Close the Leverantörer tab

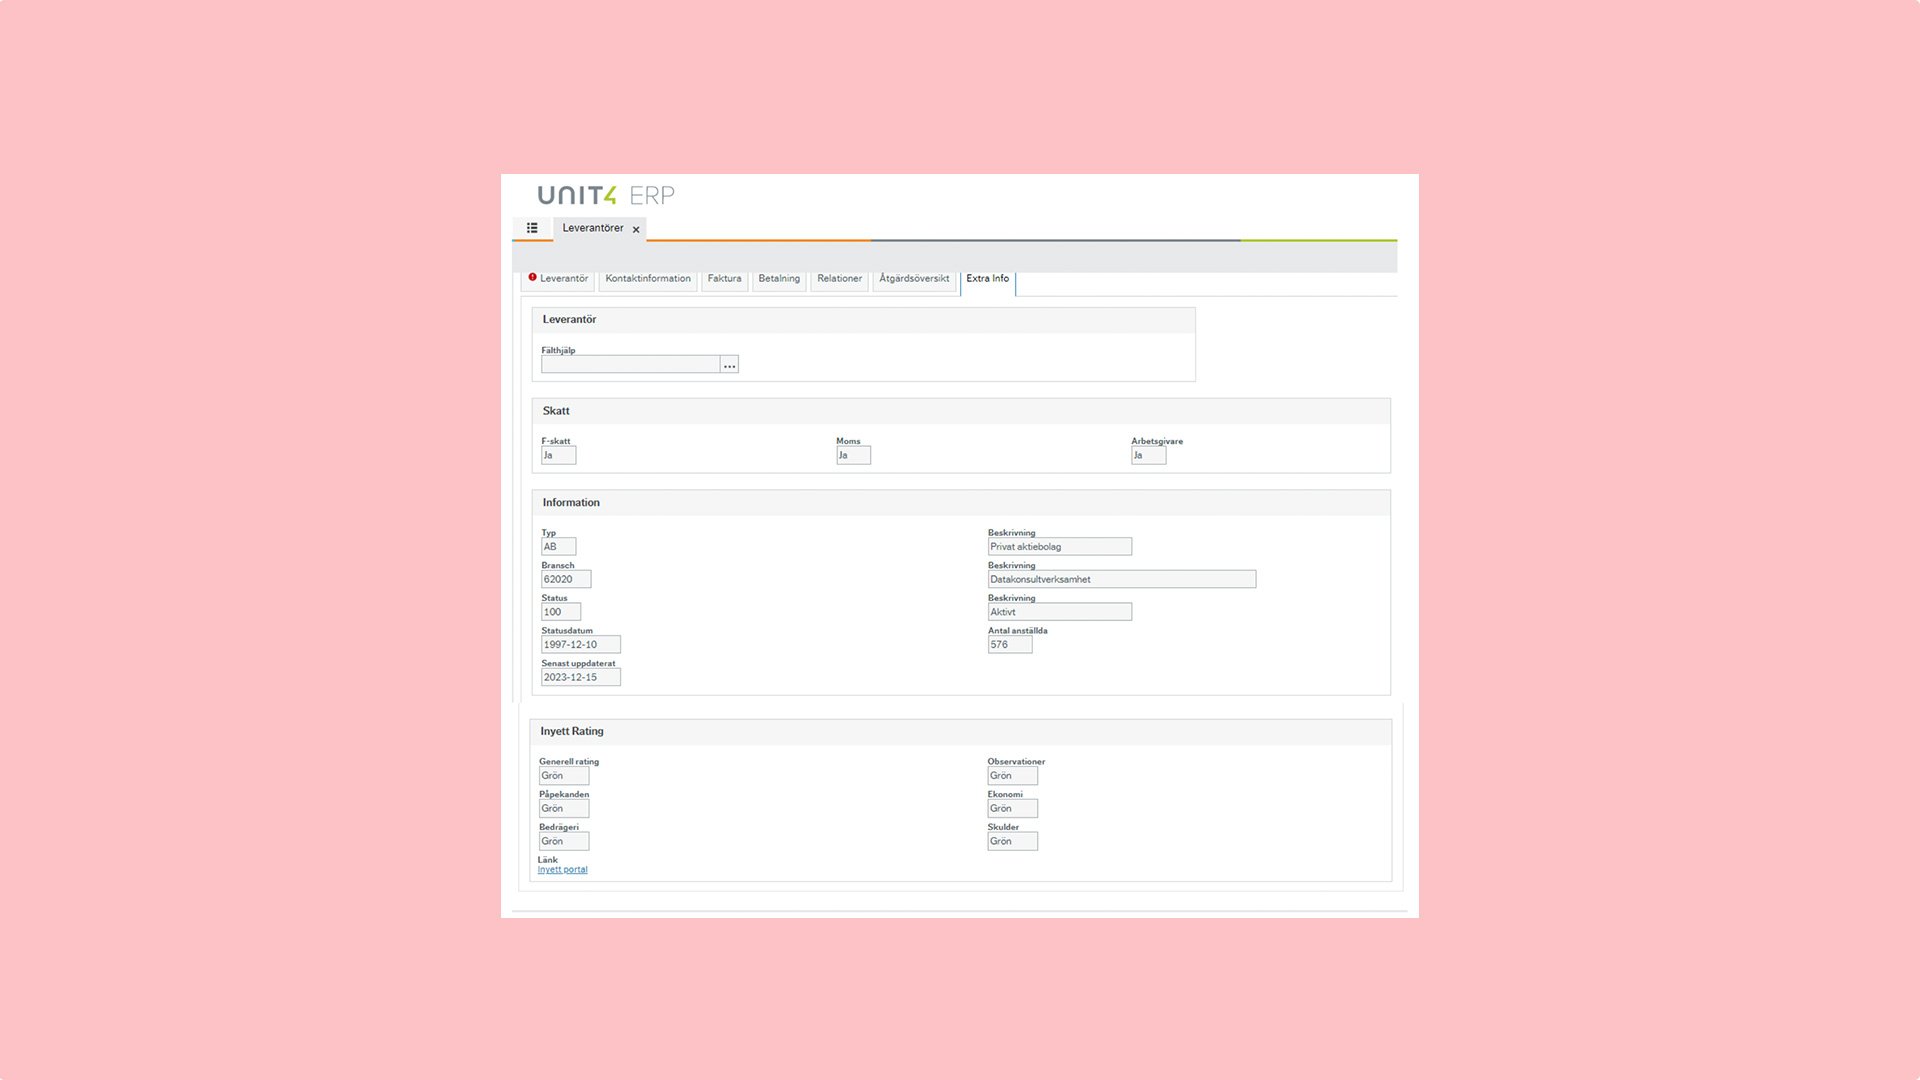(636, 229)
